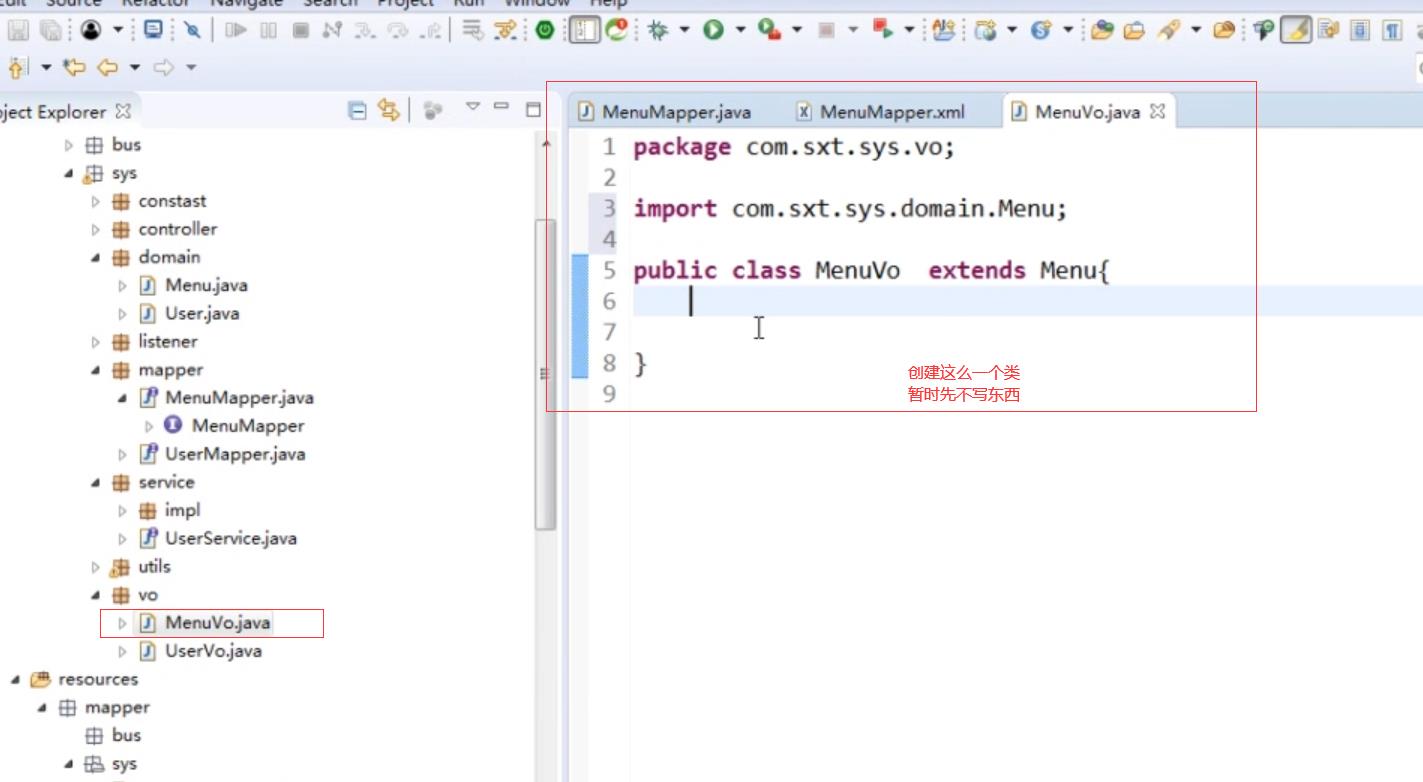Select UserMapper.java in the tree
1423x782 pixels.
click(x=235, y=454)
